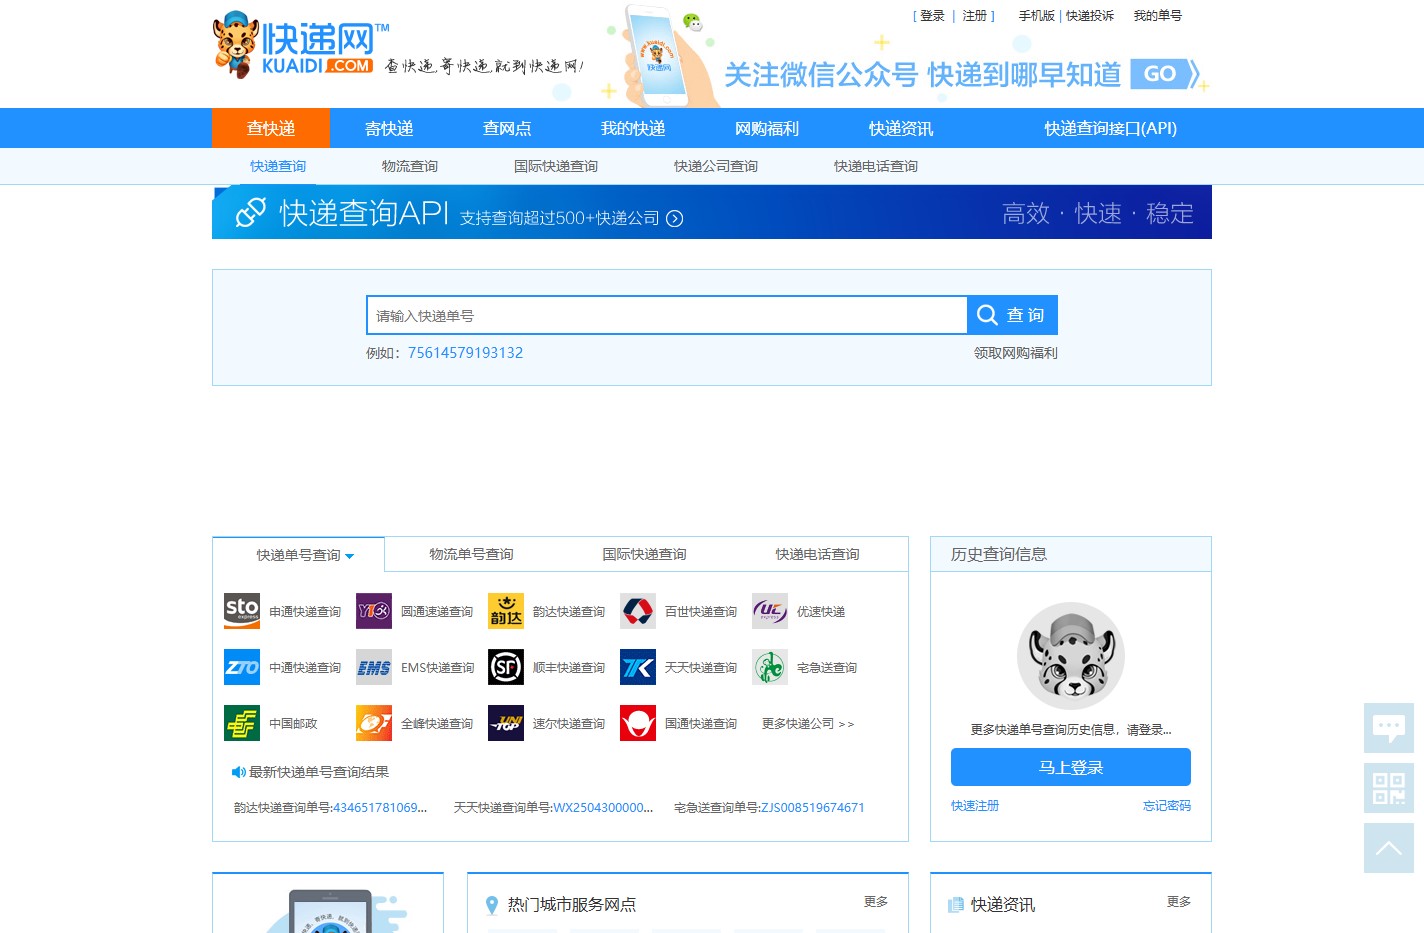This screenshot has height=933, width=1424.
Task: Open the 查网点 main nav tab
Action: [507, 128]
